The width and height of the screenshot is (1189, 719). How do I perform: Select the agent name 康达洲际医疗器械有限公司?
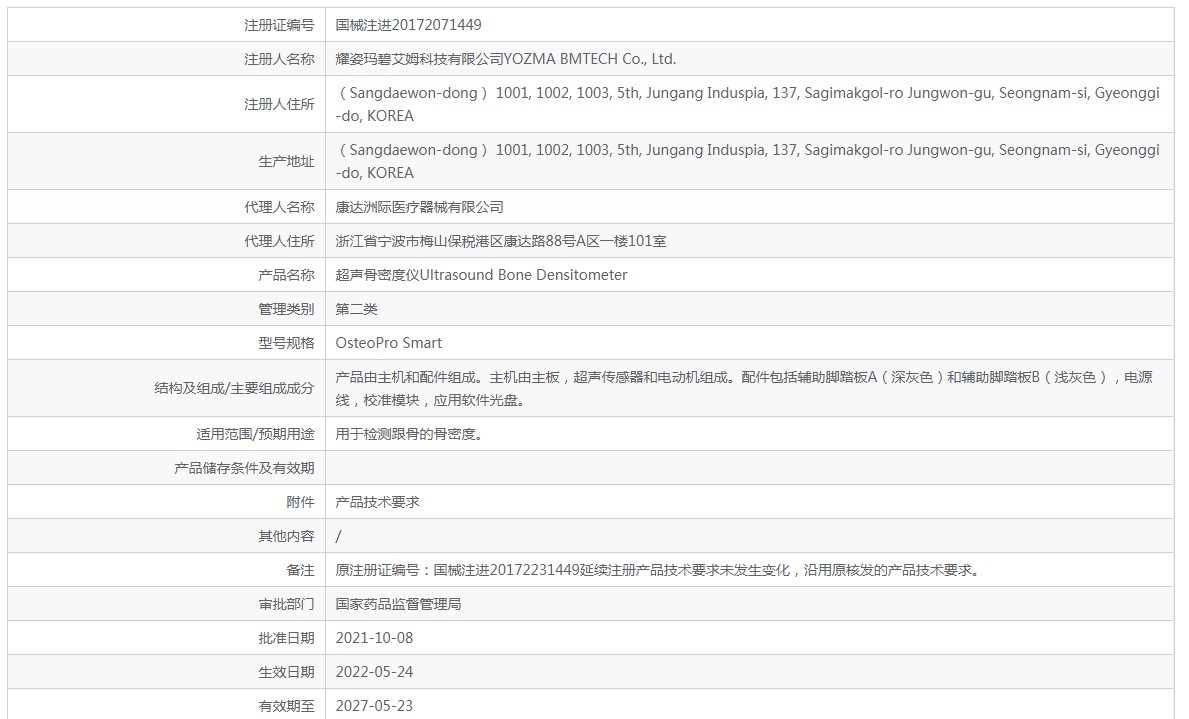coord(419,207)
